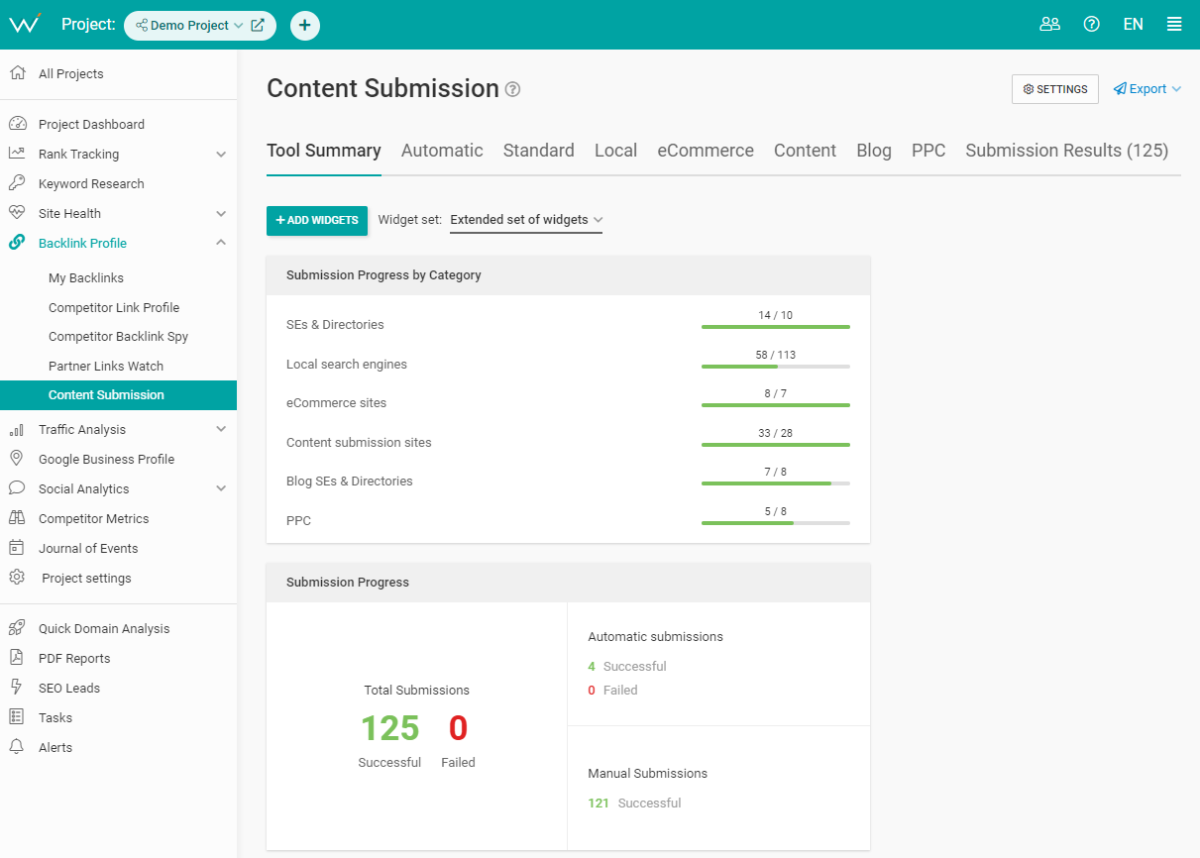Image resolution: width=1200 pixels, height=858 pixels.
Task: Open the Demo Project selector dropdown
Action: click(x=190, y=25)
